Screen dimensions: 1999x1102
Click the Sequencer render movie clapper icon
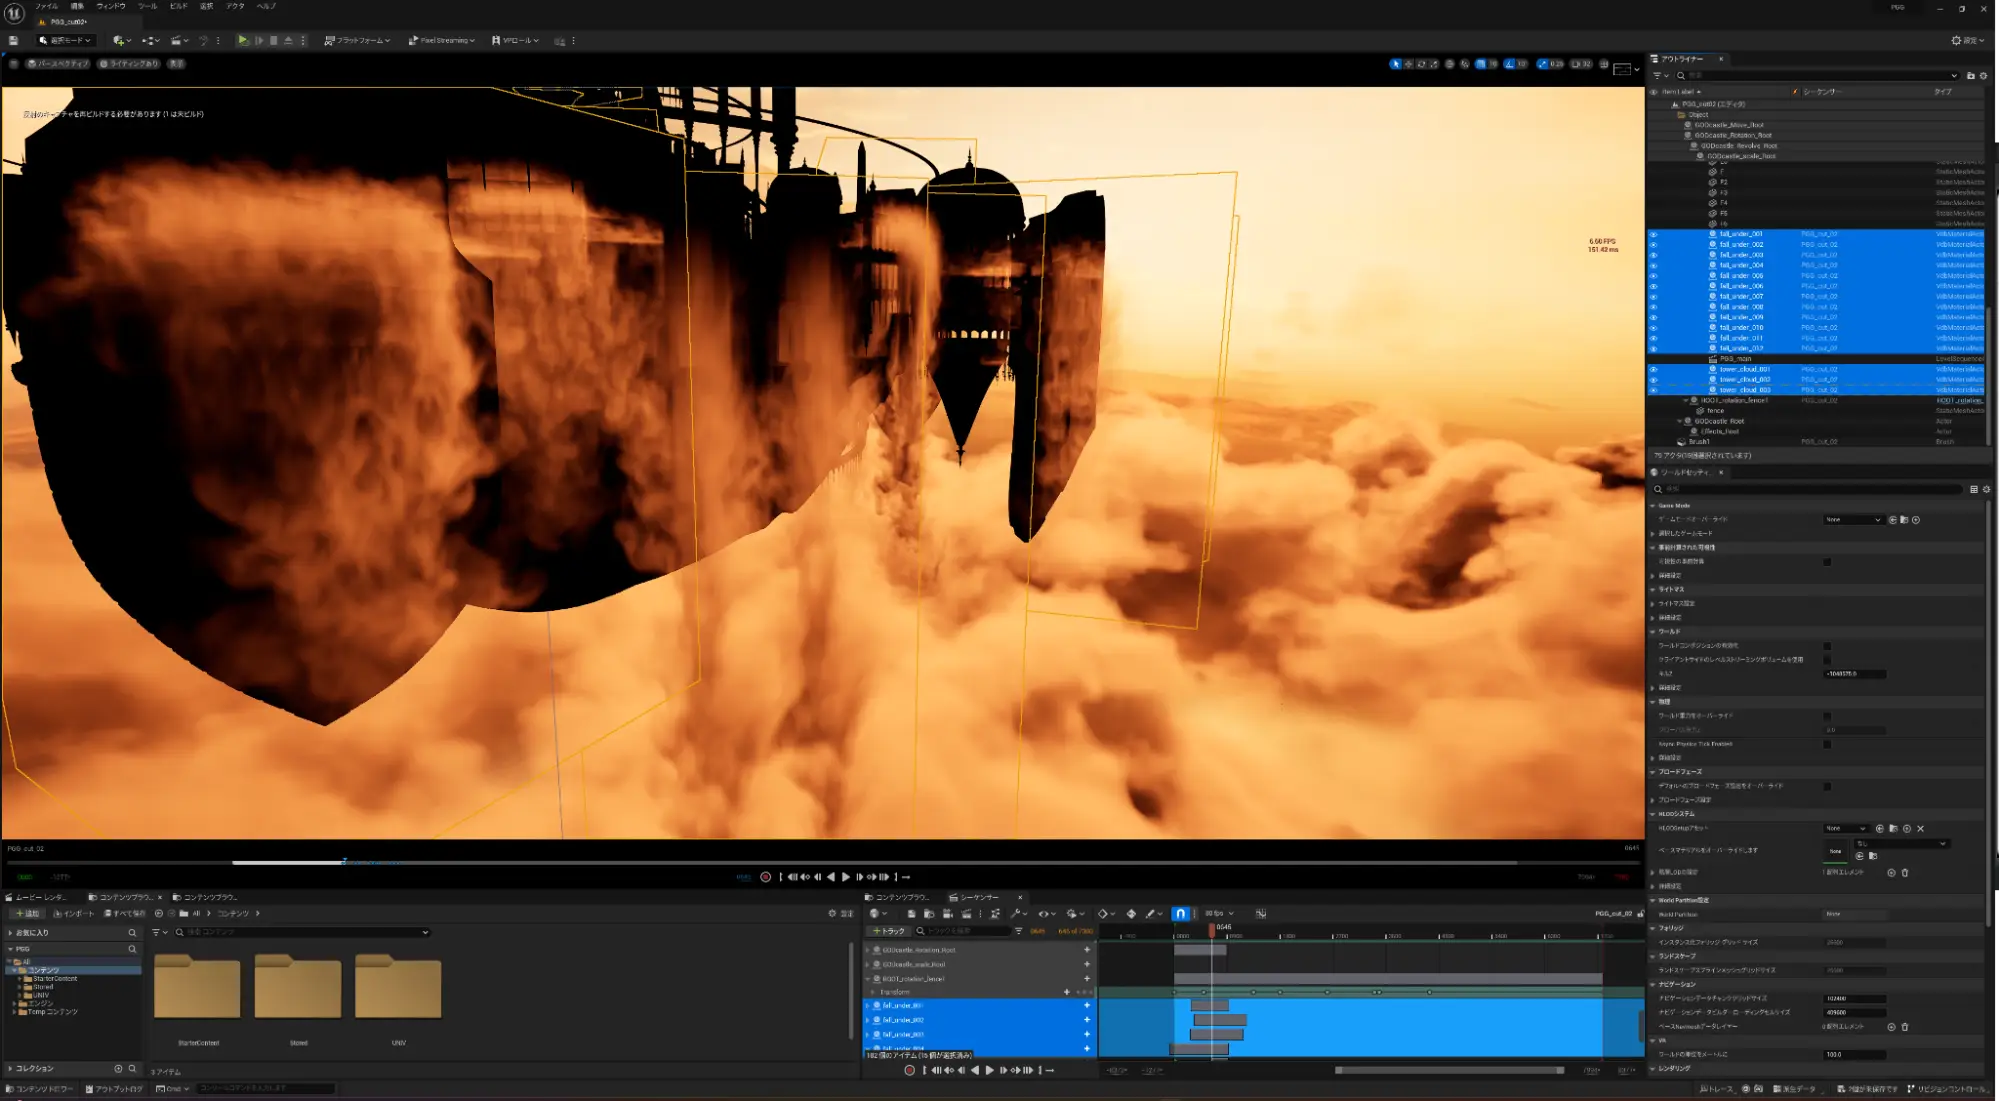pos(966,914)
